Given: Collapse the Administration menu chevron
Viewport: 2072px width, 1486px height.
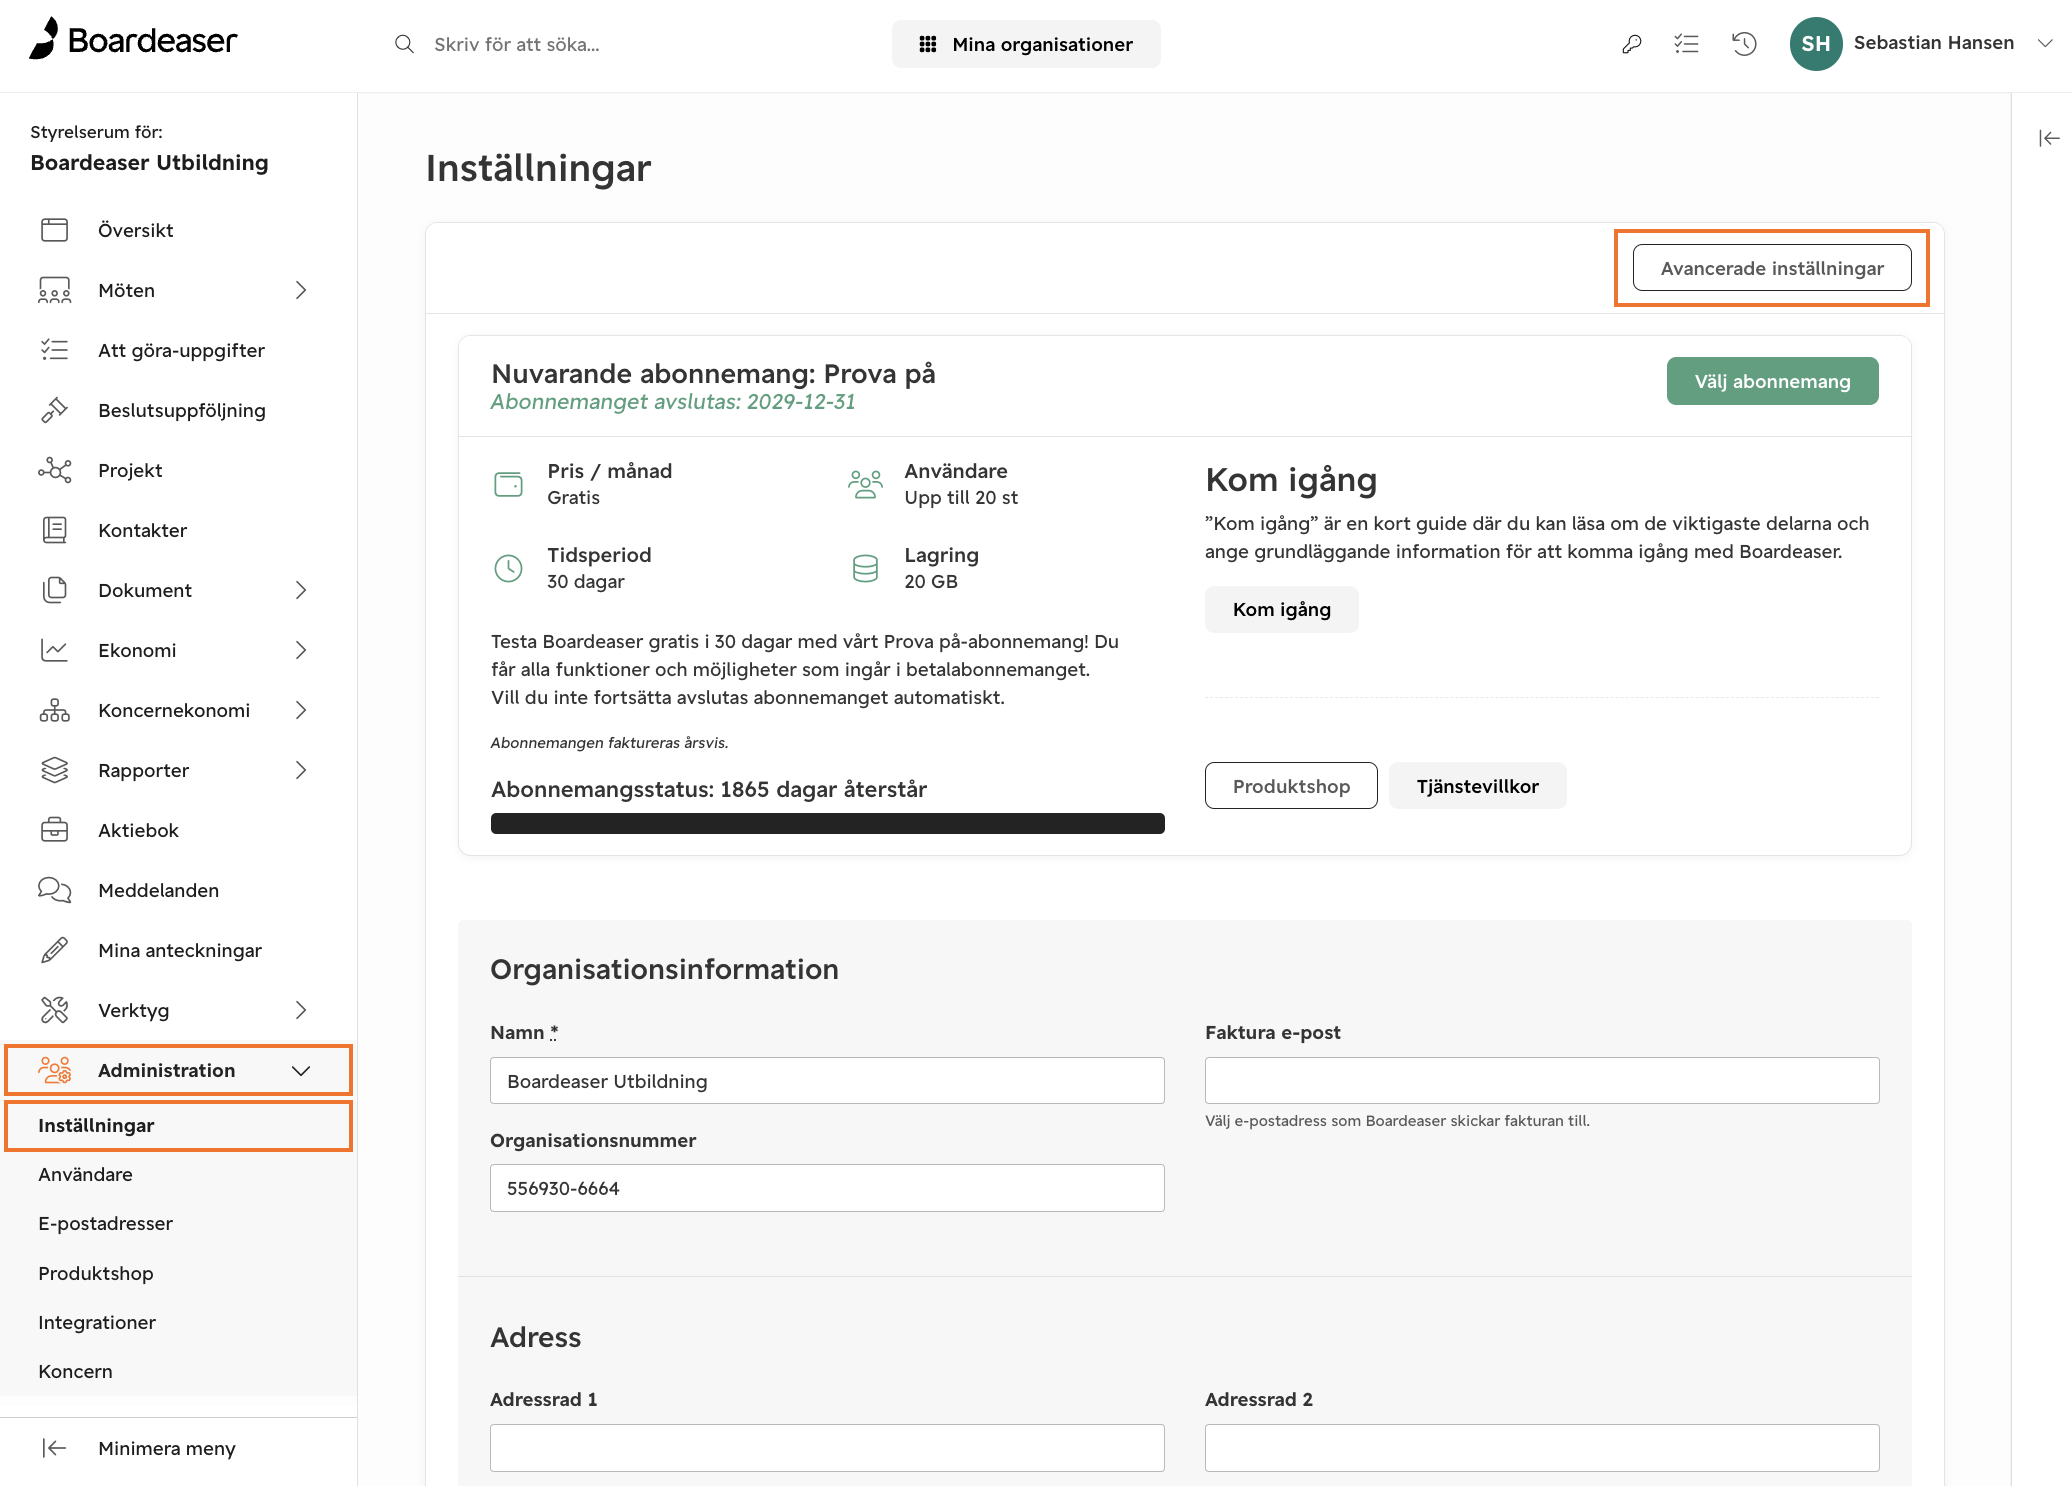Looking at the screenshot, I should pyautogui.click(x=301, y=1070).
